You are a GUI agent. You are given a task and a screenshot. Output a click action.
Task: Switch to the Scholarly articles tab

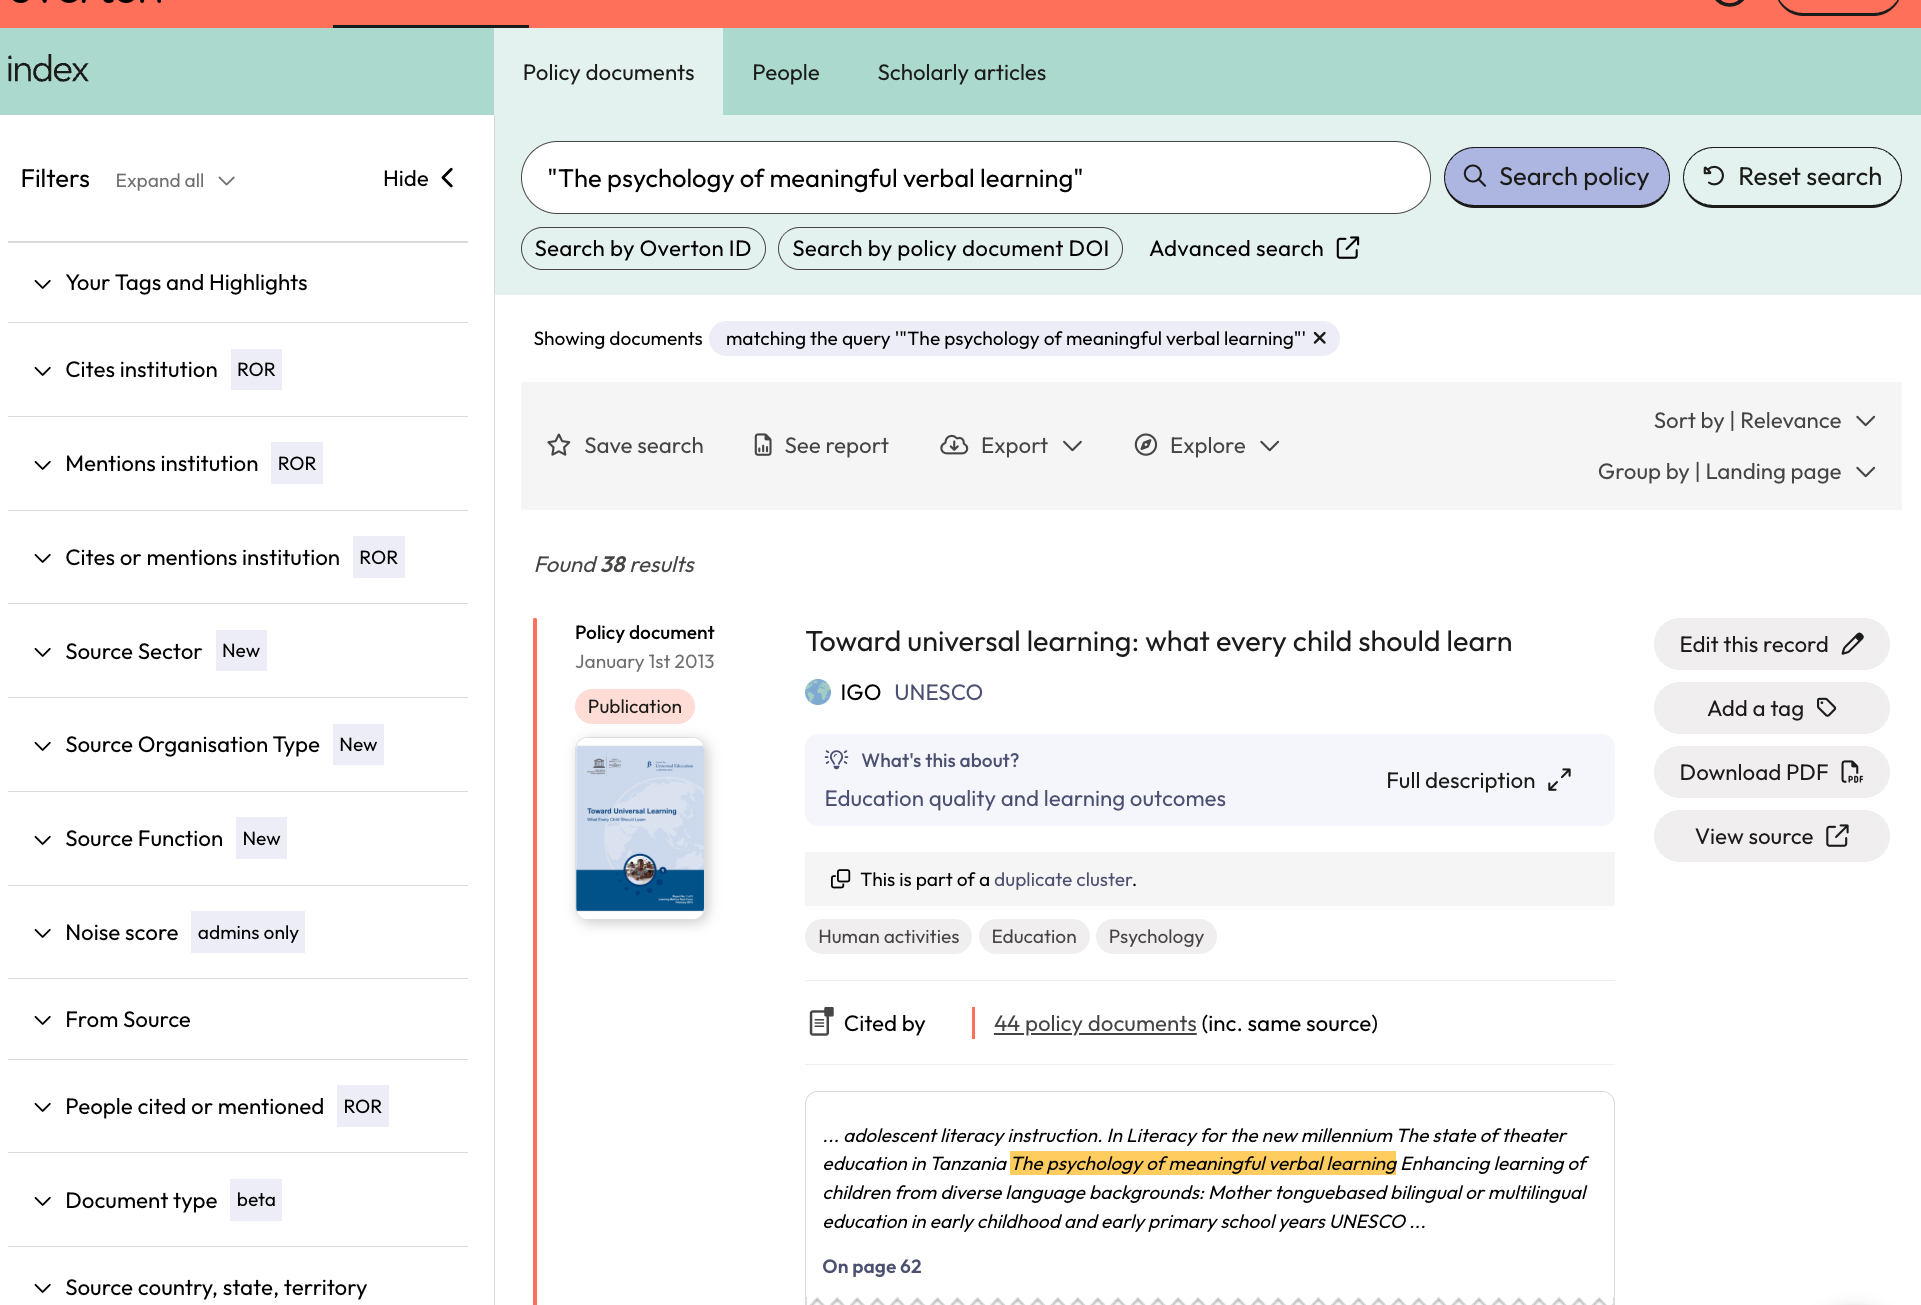(961, 72)
